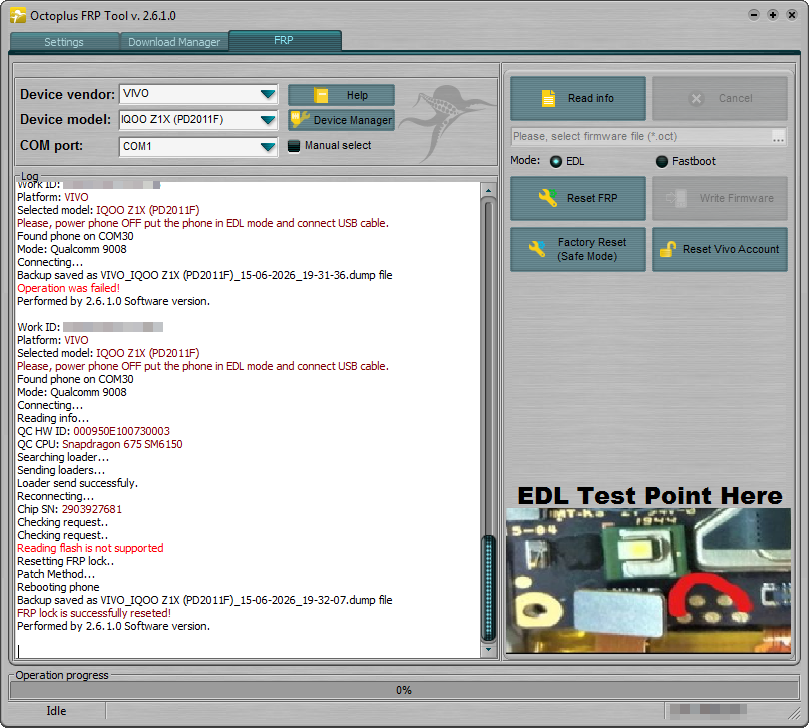Image resolution: width=809 pixels, height=728 pixels.
Task: Select the FRP tab
Action: tap(284, 40)
